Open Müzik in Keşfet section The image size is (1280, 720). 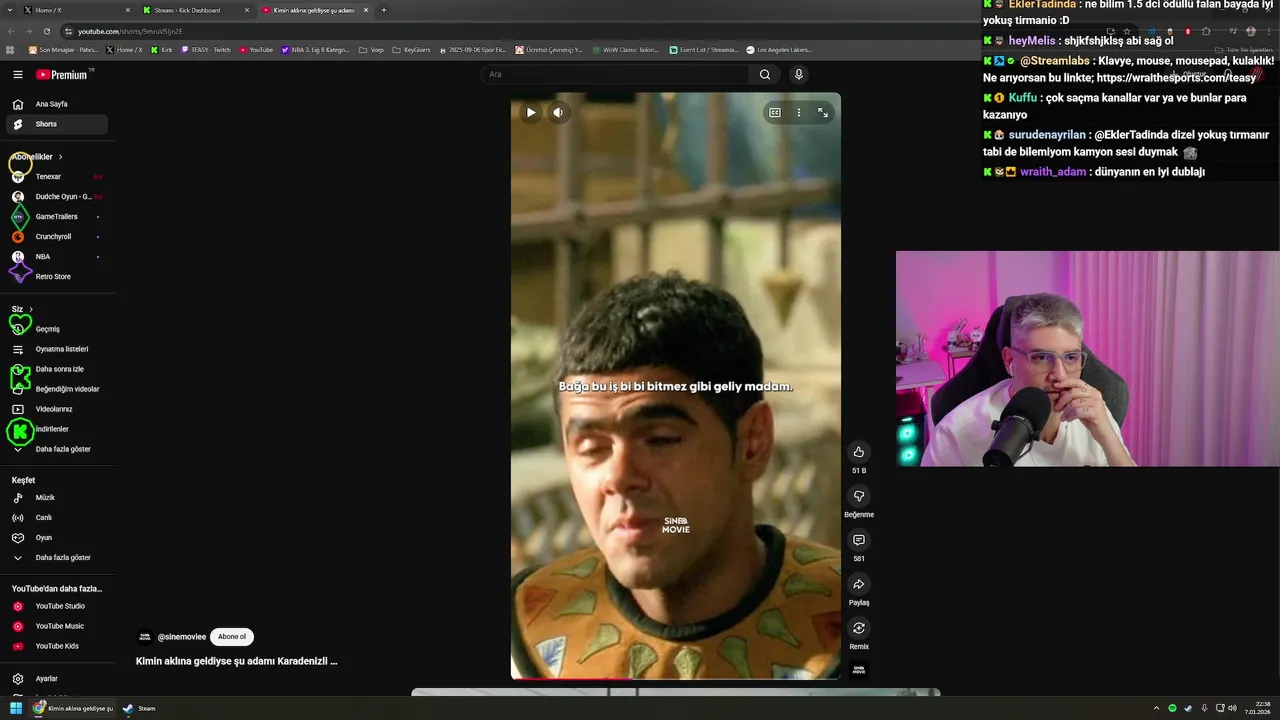point(56,498)
